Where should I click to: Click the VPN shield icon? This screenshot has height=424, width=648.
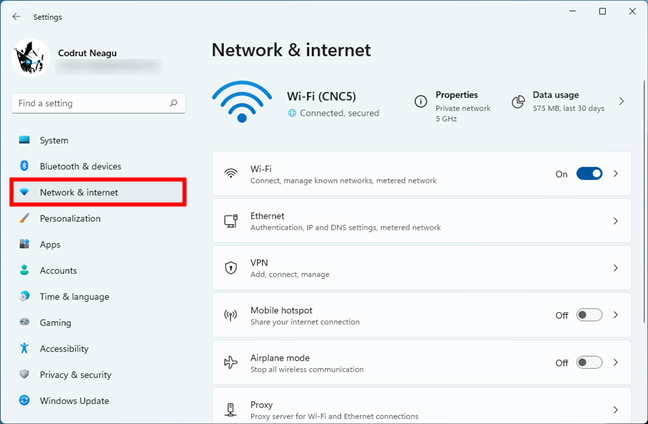[231, 268]
